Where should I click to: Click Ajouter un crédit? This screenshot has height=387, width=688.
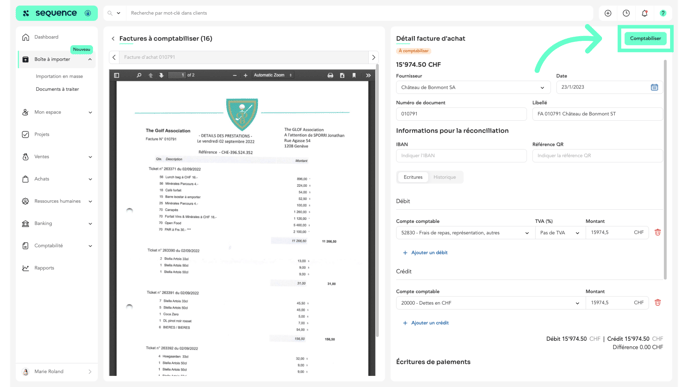tap(426, 323)
